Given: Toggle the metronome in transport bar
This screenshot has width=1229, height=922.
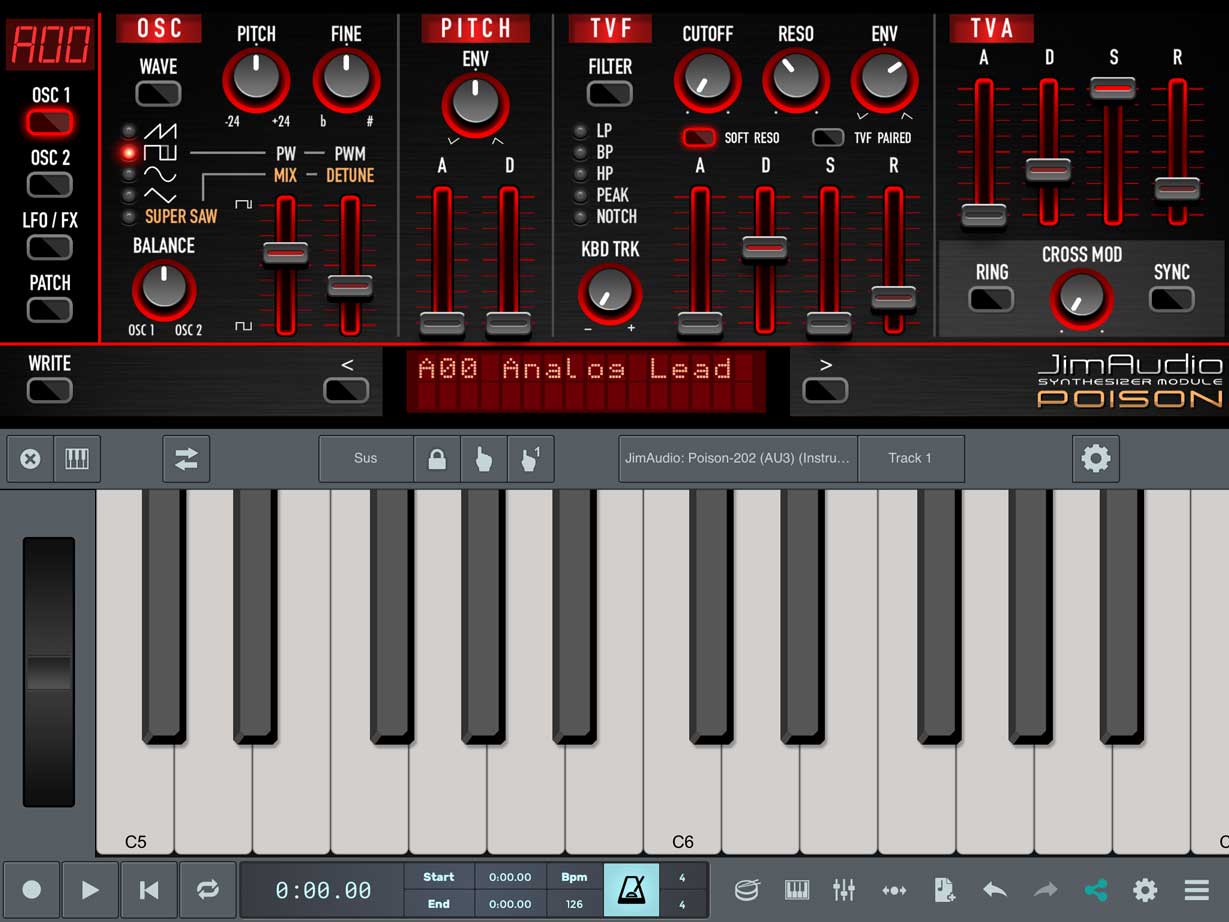Looking at the screenshot, I should click(631, 889).
